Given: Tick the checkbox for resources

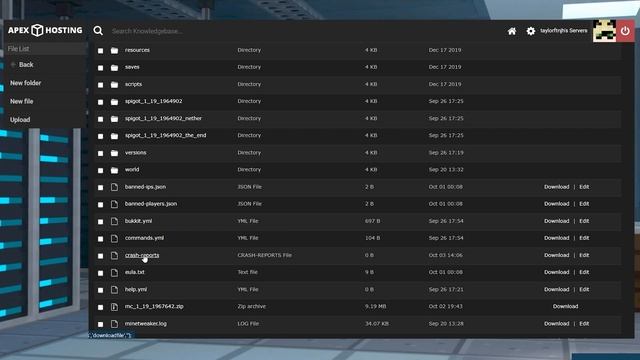Looking at the screenshot, I should 100,51.
